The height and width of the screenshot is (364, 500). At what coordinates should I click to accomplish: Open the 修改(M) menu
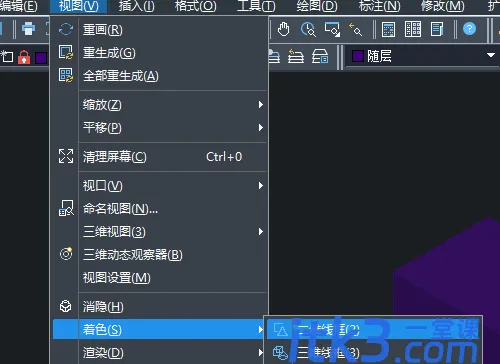click(442, 6)
